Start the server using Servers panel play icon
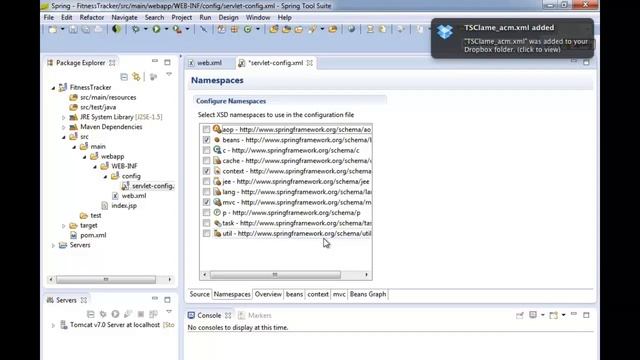The image size is (640, 360). pos(116,314)
